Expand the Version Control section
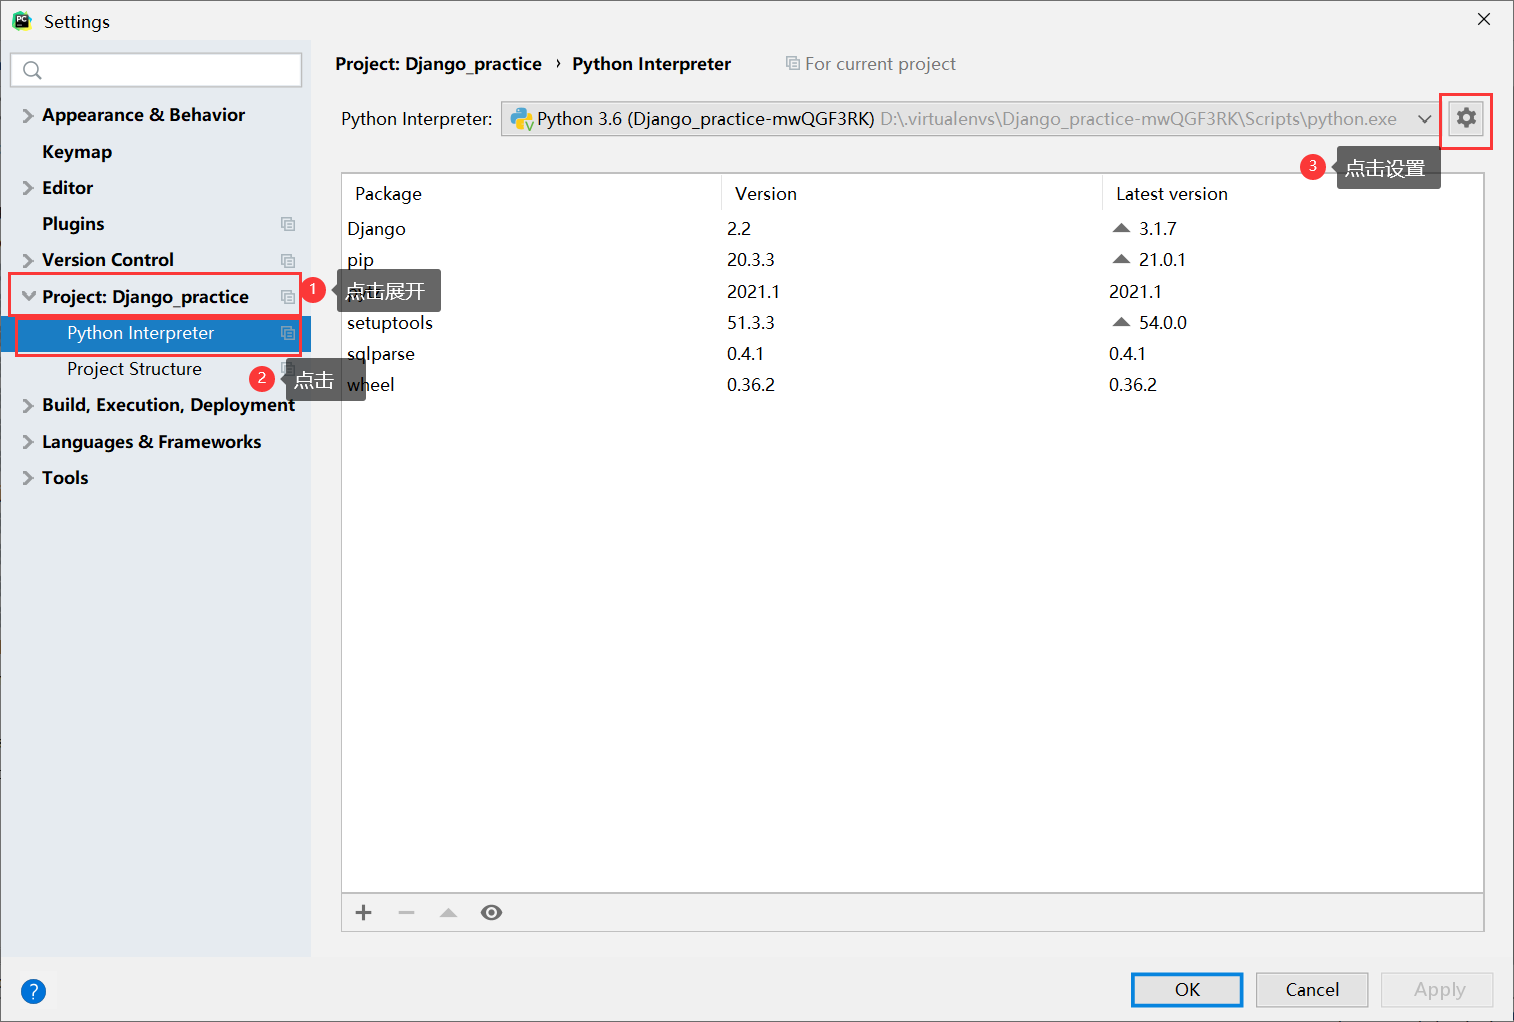Image resolution: width=1514 pixels, height=1022 pixels. click(28, 261)
